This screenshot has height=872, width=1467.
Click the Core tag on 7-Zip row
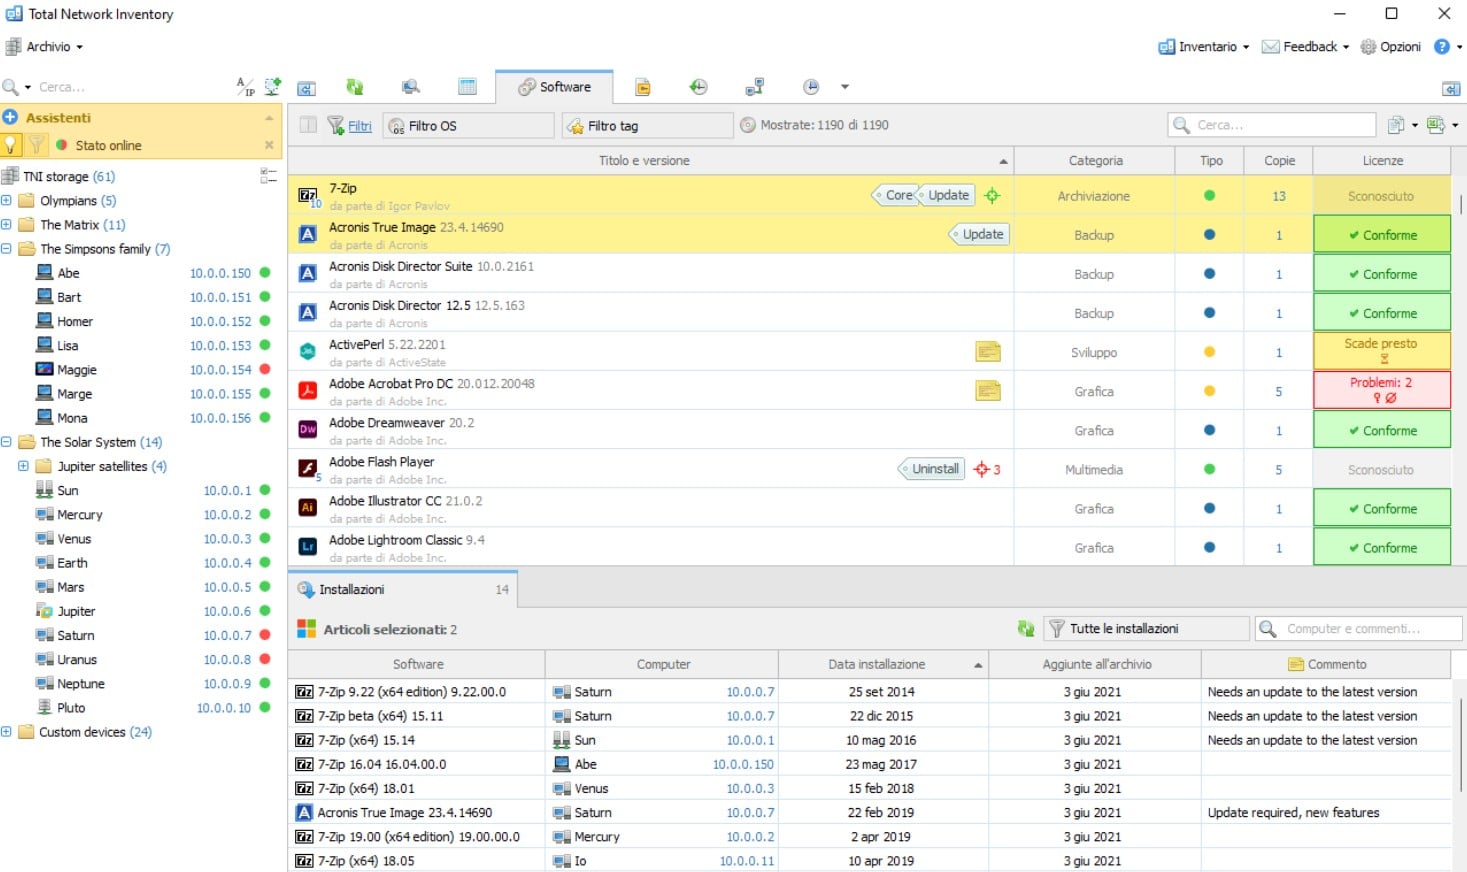[895, 195]
